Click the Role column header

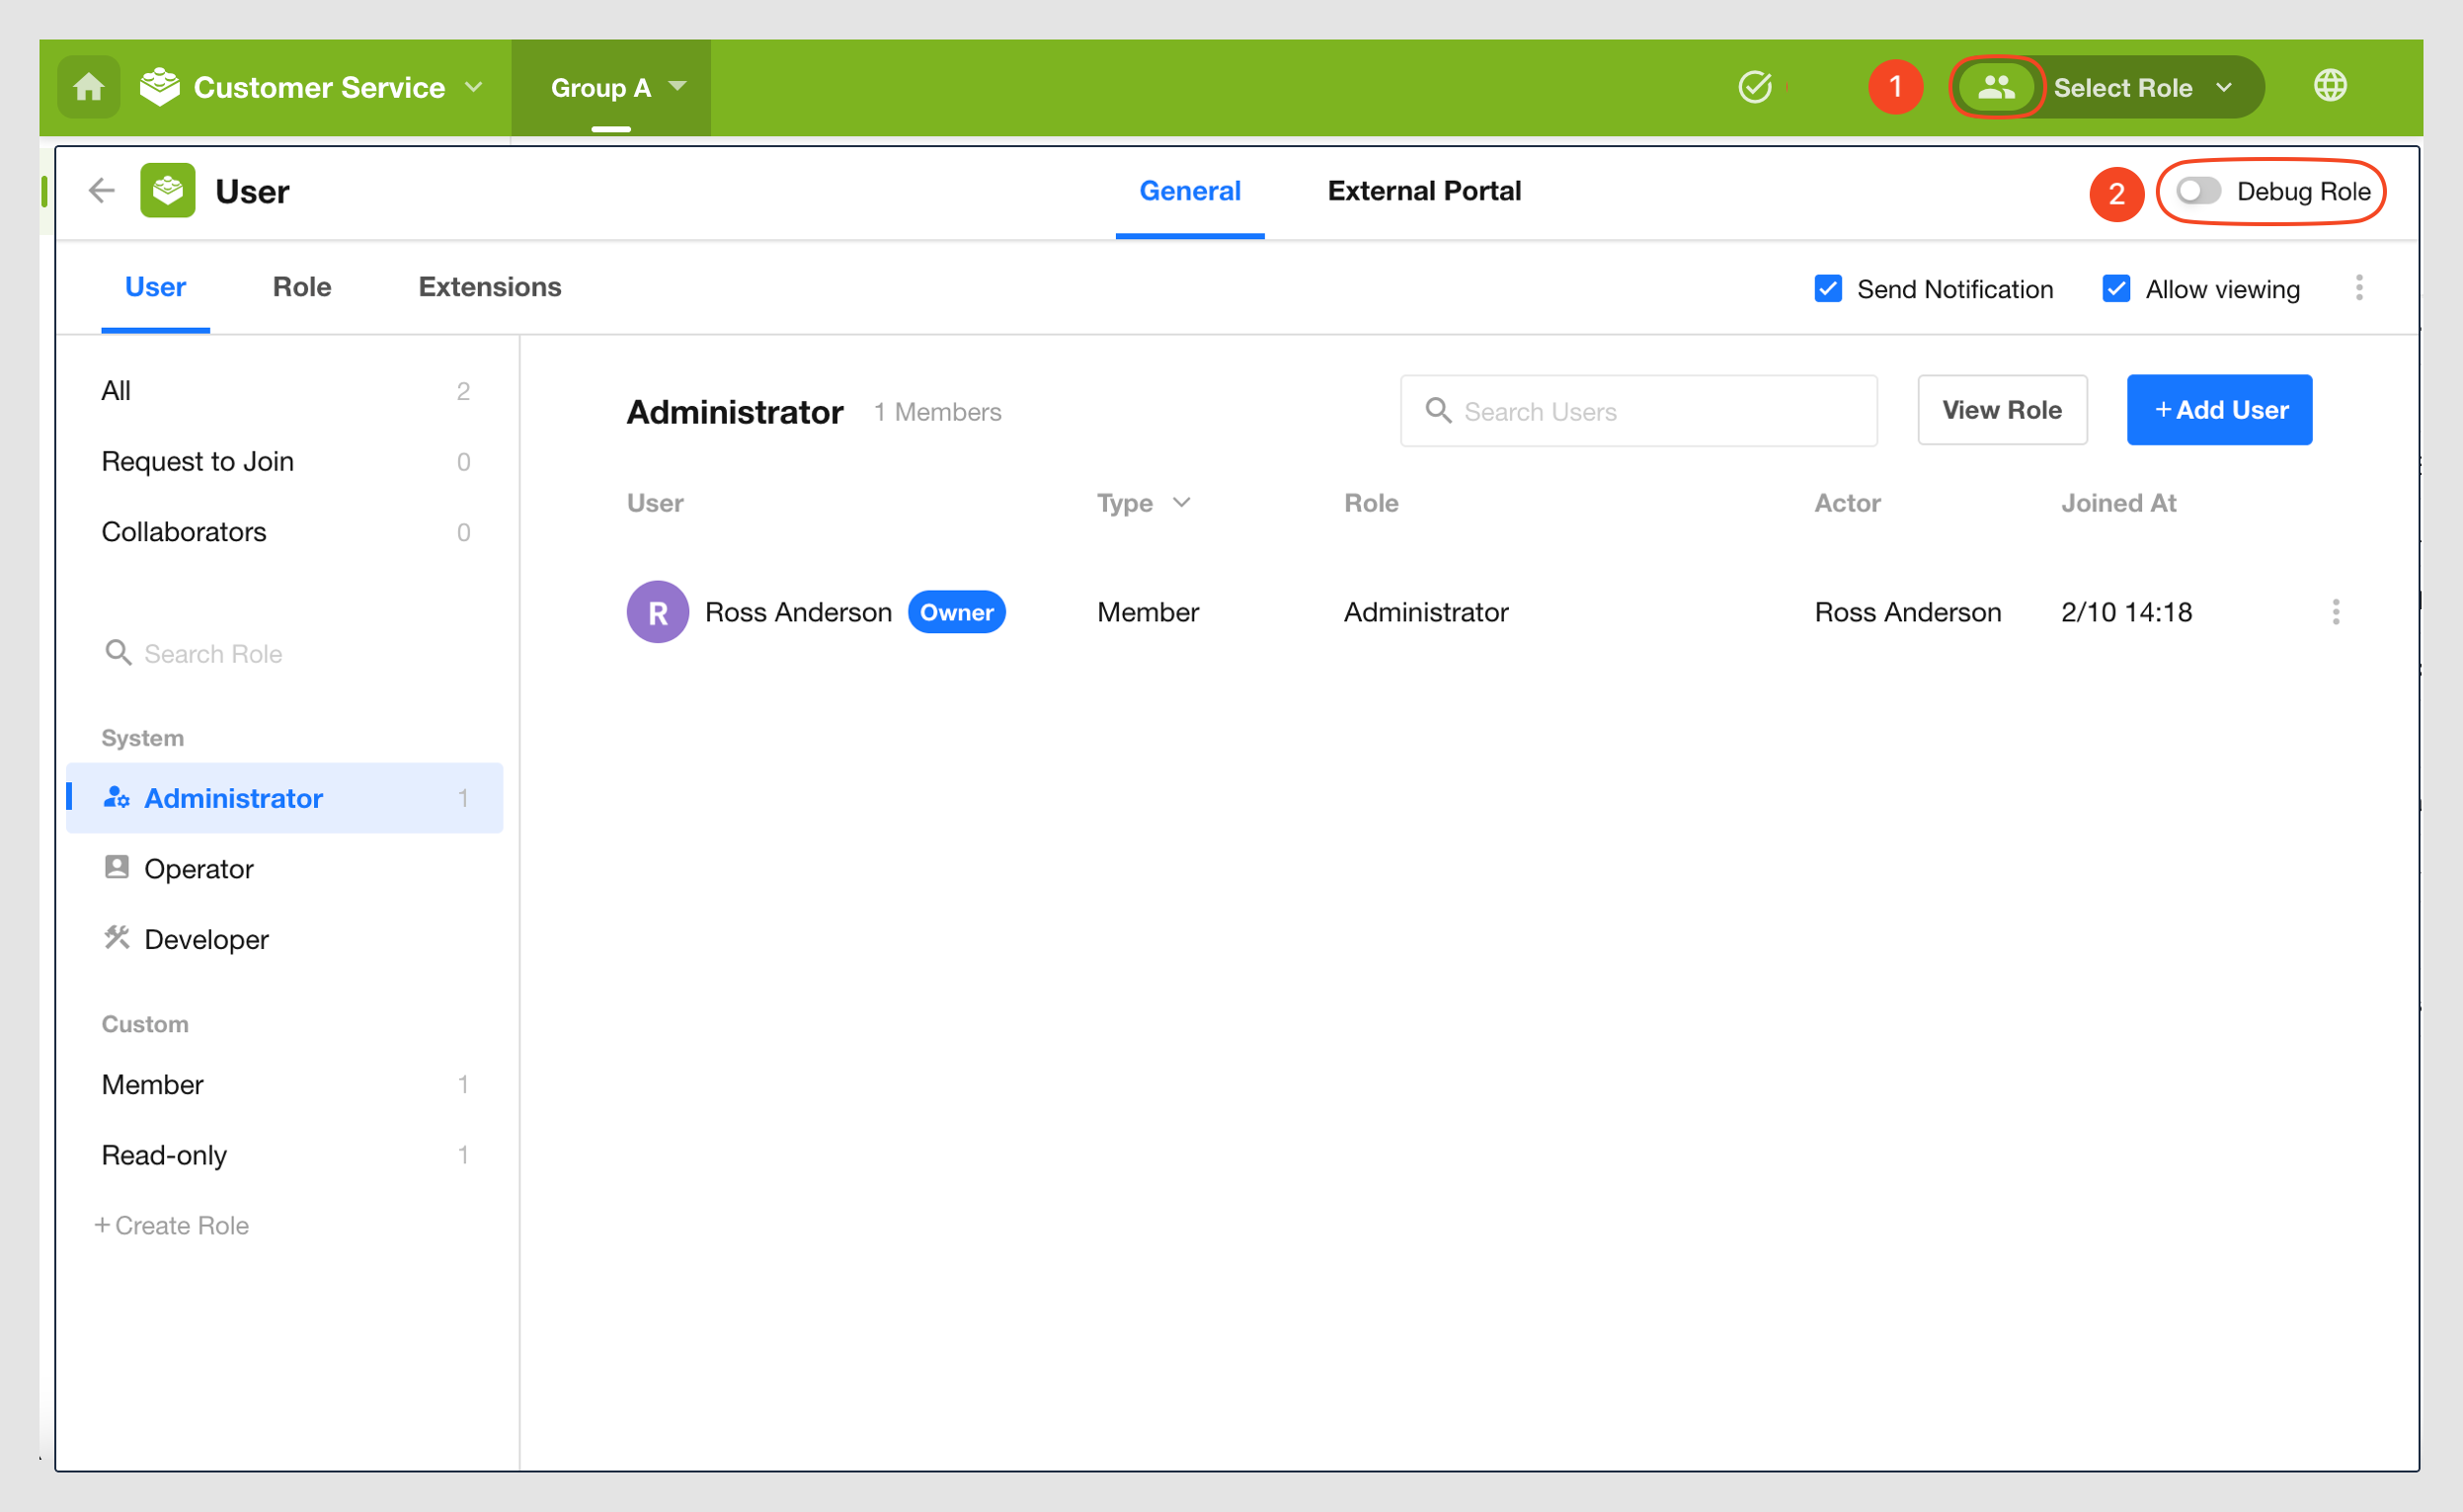pos(1371,503)
